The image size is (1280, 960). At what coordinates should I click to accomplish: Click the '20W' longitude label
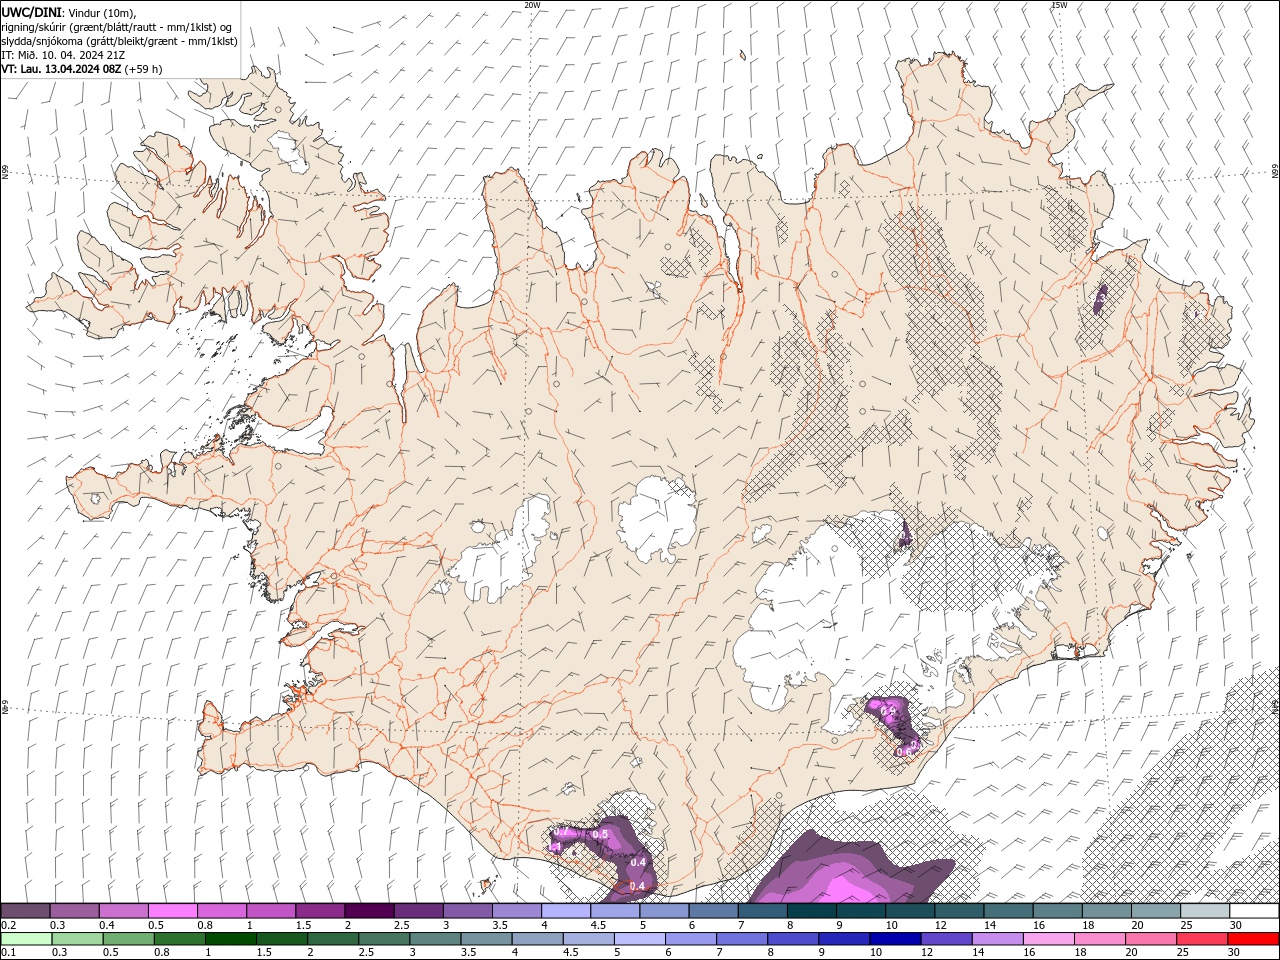pos(532,5)
